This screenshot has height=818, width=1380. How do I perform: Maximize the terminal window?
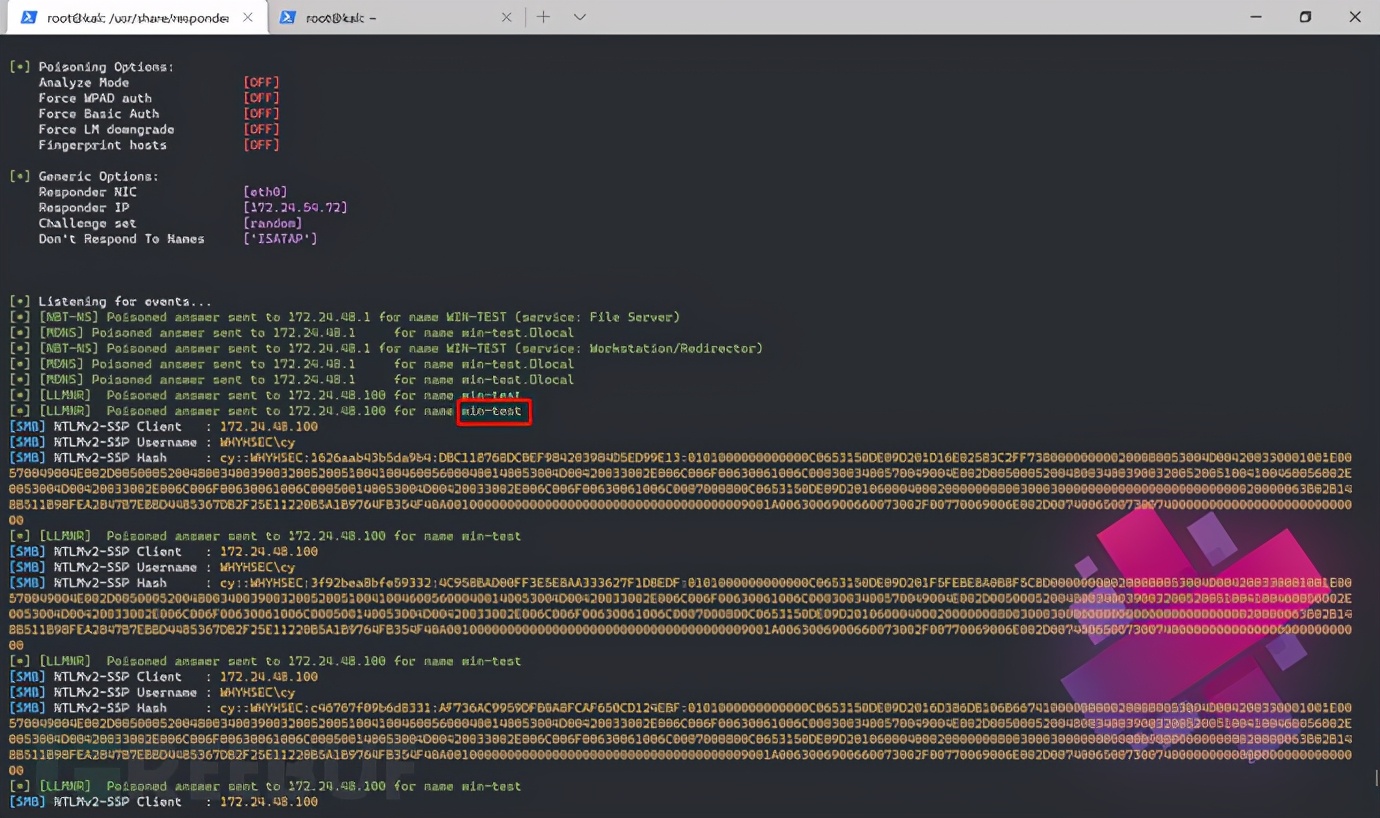pyautogui.click(x=1305, y=17)
